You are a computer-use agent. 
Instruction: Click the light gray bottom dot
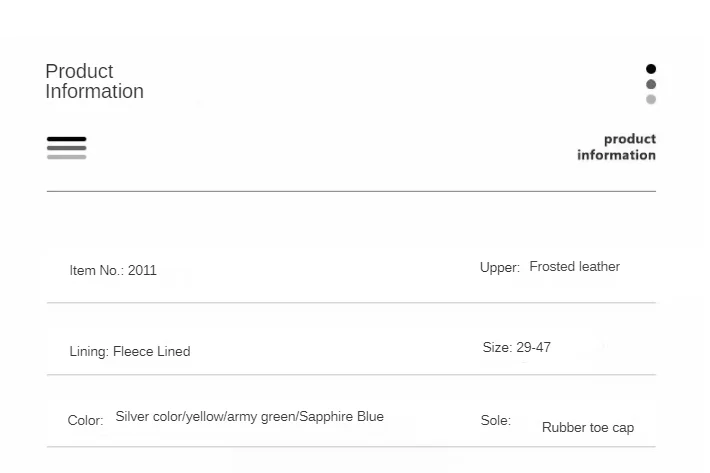point(651,100)
